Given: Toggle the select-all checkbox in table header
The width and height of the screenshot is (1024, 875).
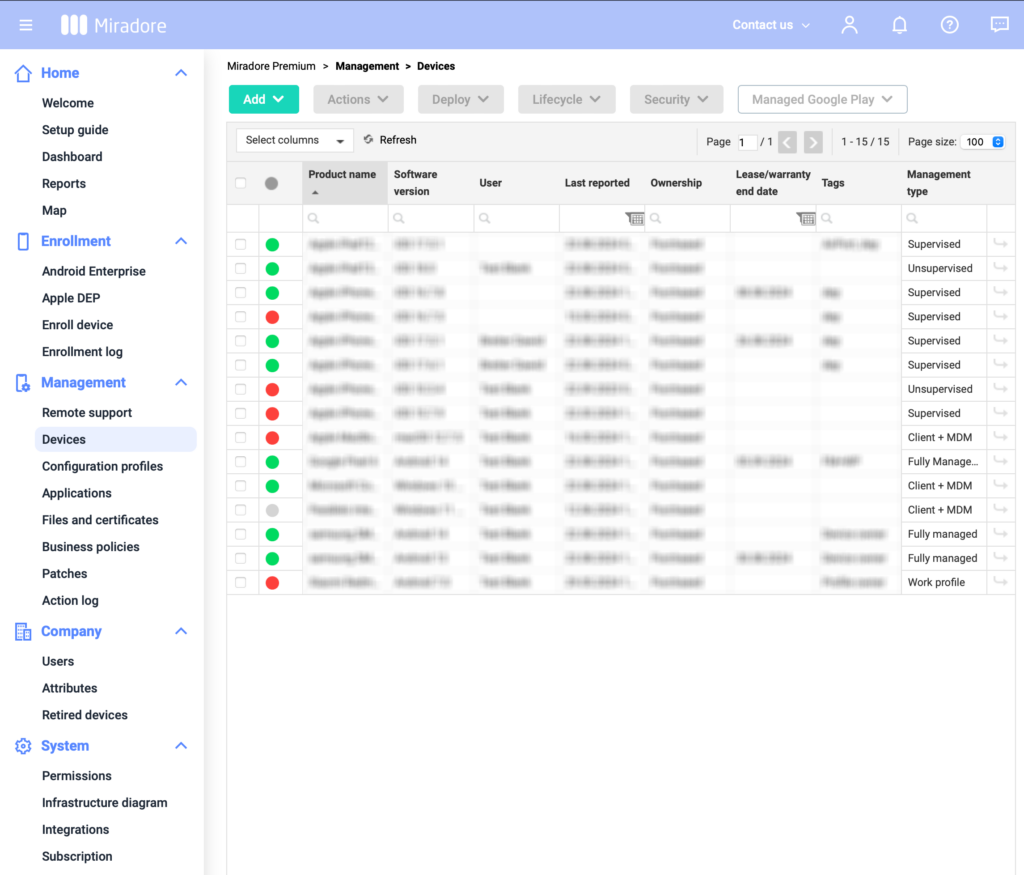Looking at the screenshot, I should coord(240,183).
